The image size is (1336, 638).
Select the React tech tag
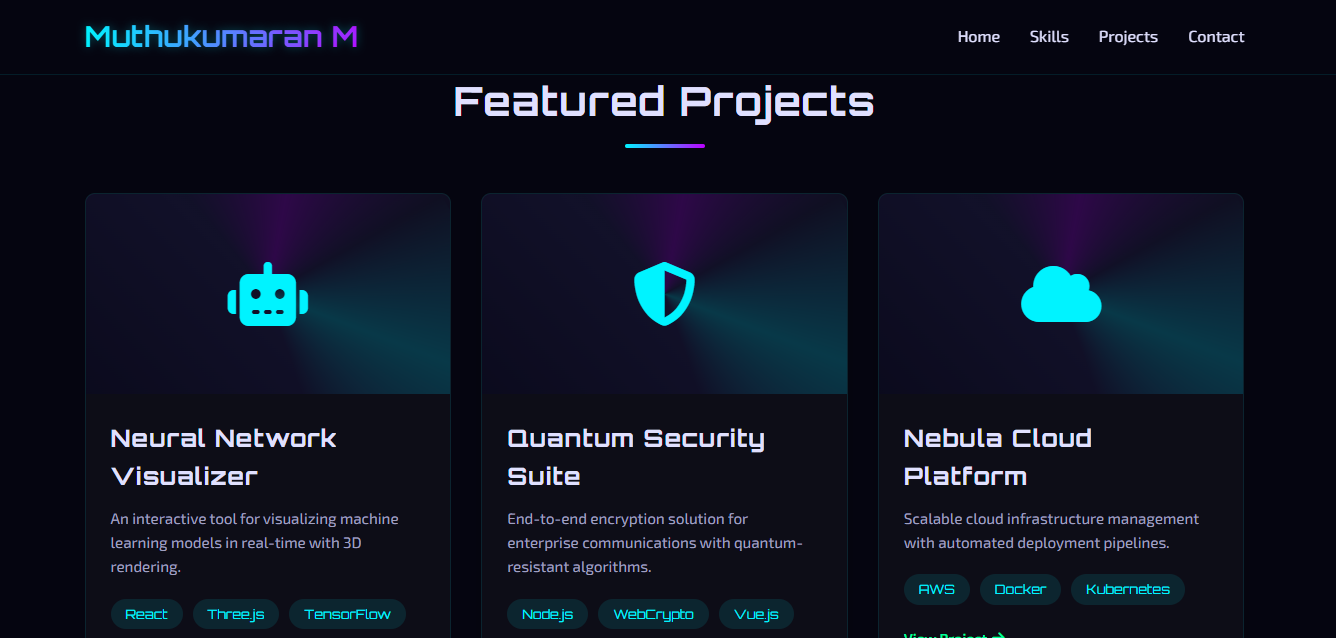point(146,614)
